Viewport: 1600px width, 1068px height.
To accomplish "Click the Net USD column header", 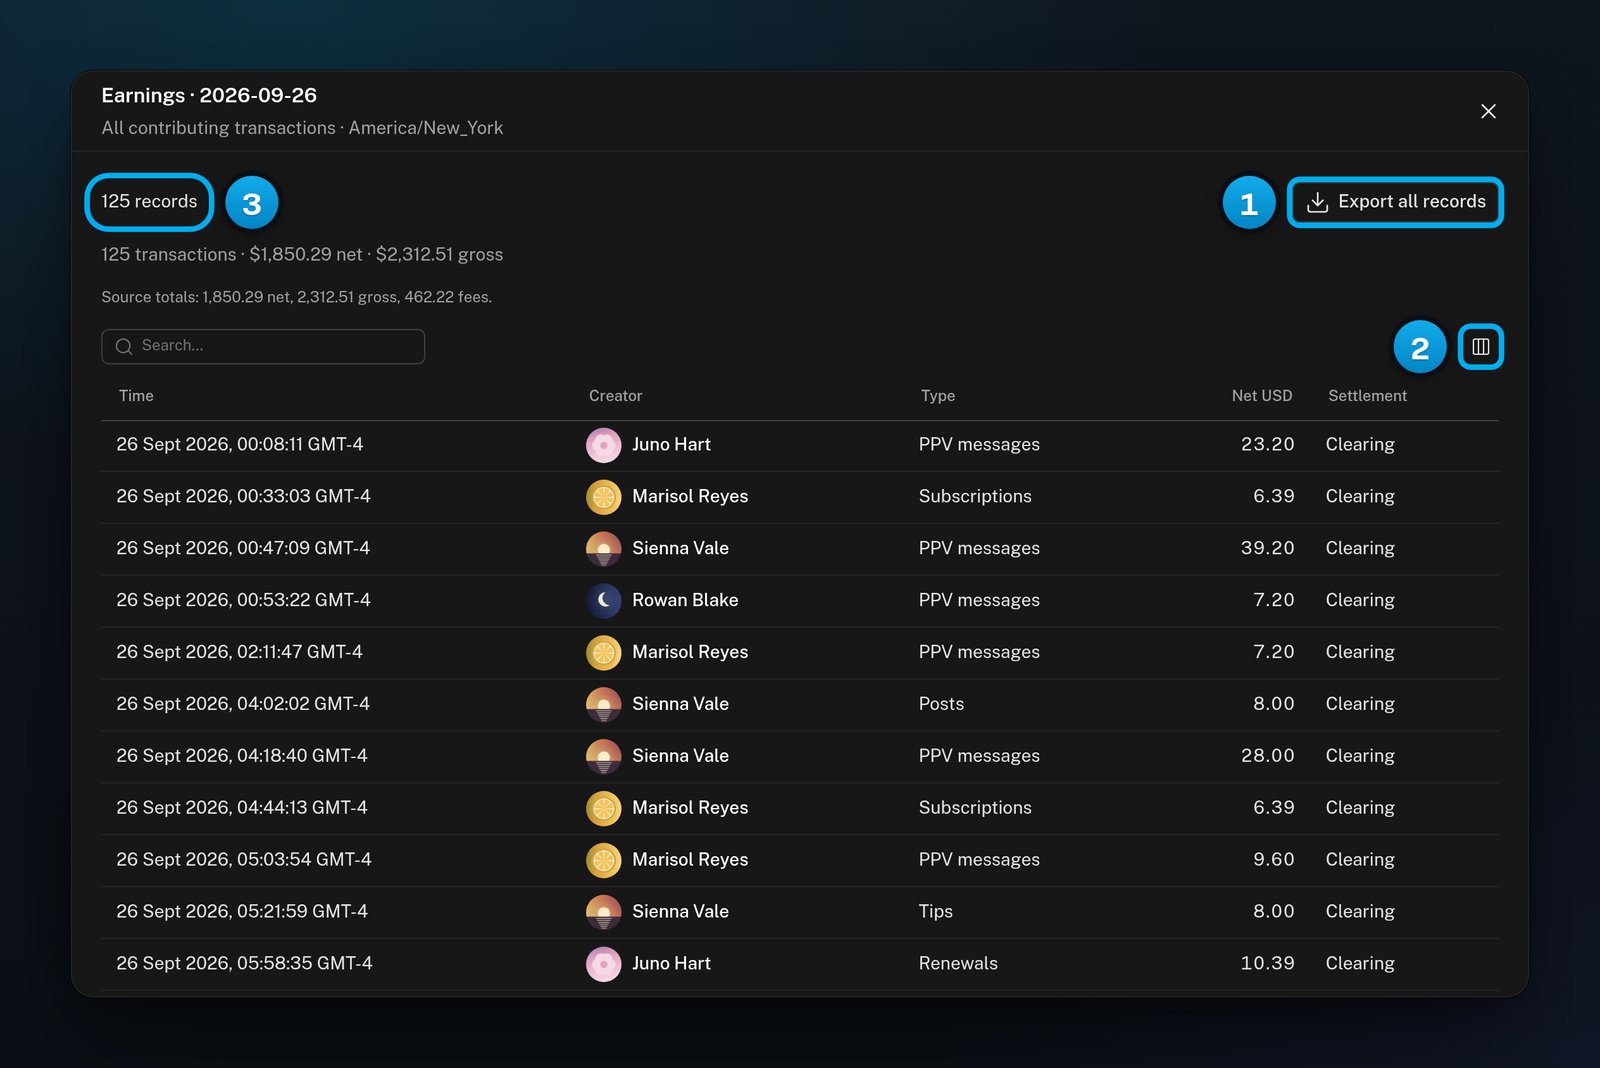I will 1262,396.
